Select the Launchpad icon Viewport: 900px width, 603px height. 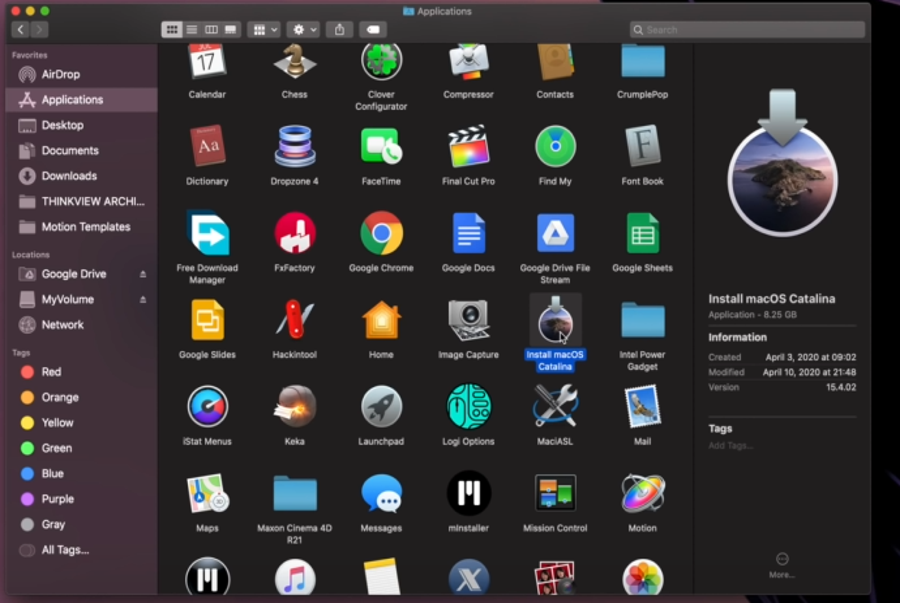click(x=381, y=406)
